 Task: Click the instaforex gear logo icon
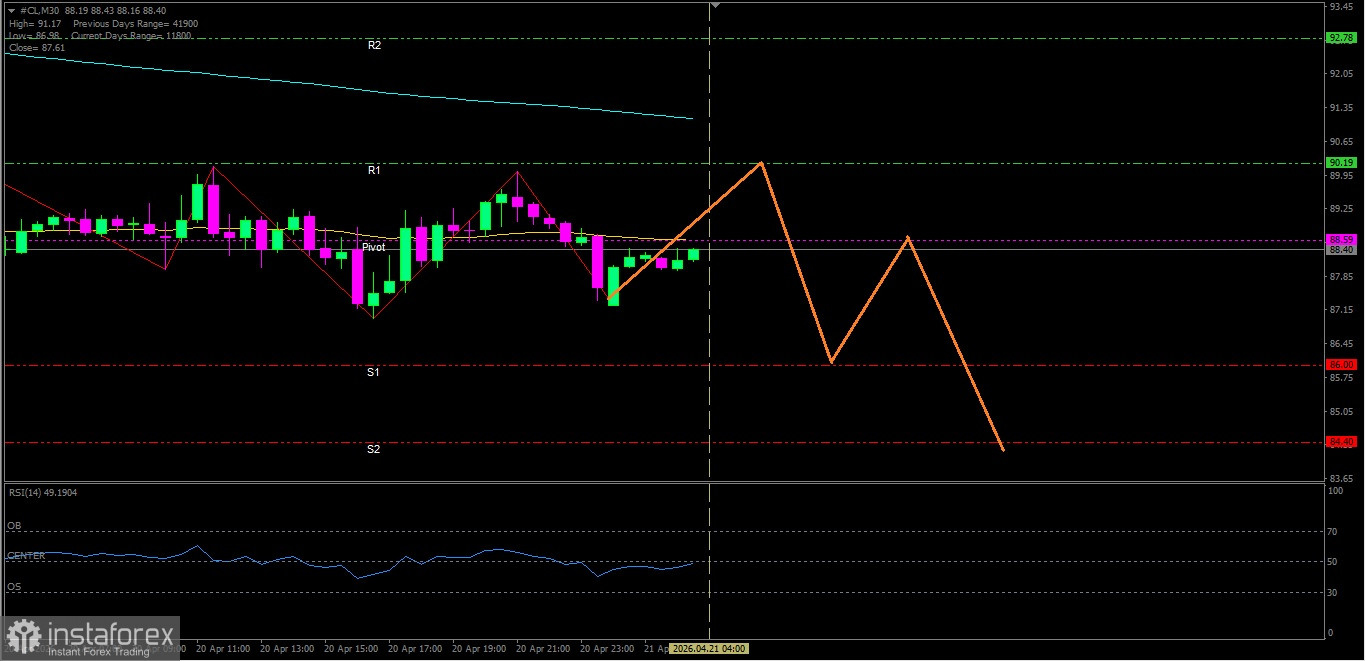point(24,637)
